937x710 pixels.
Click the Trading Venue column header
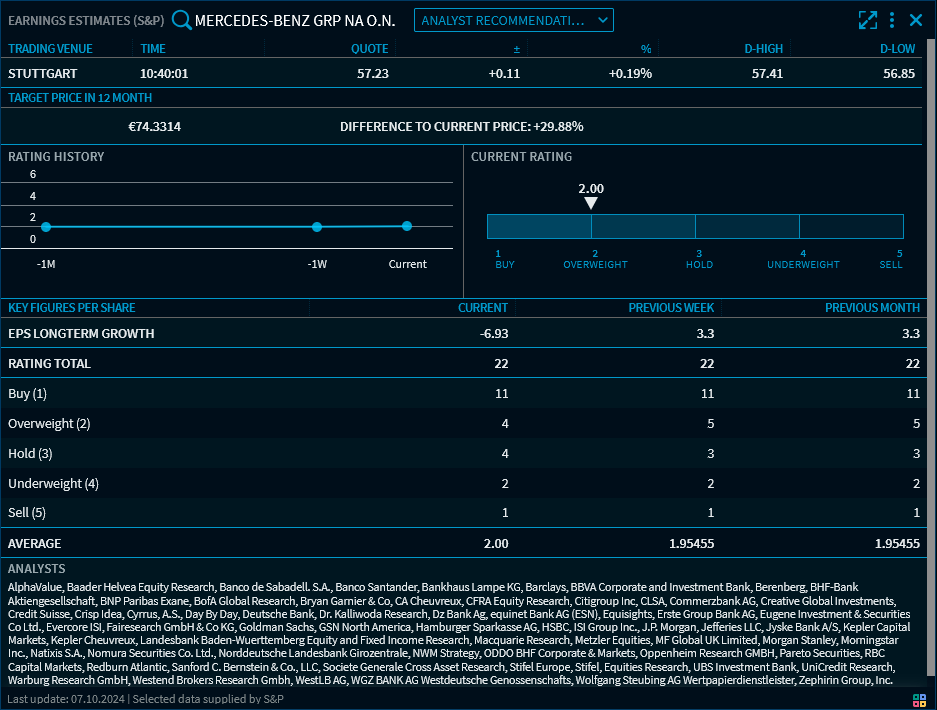click(x=50, y=48)
